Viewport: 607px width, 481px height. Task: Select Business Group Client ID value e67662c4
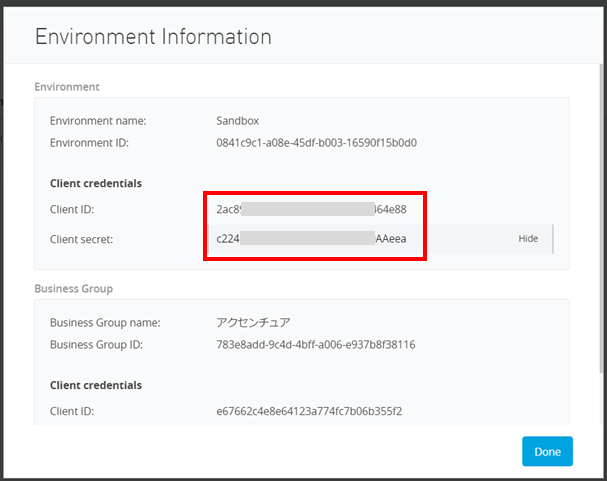[309, 411]
